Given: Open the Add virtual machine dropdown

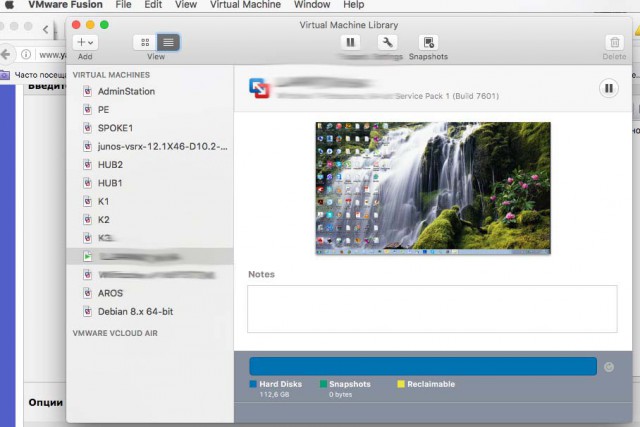Looking at the screenshot, I should click(x=85, y=42).
